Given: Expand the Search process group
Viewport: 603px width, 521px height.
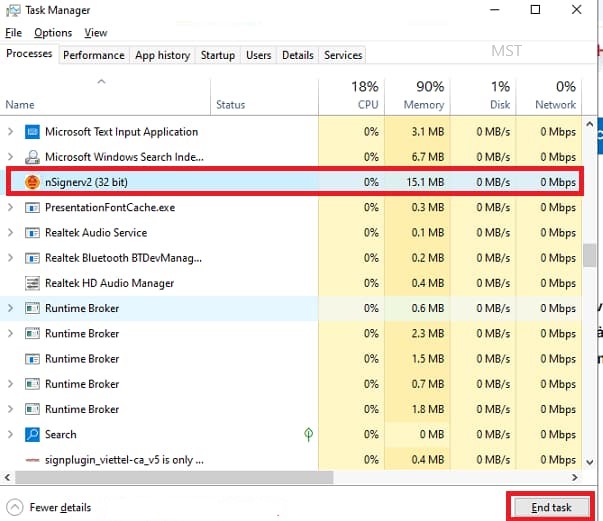Looking at the screenshot, I should pyautogui.click(x=10, y=434).
